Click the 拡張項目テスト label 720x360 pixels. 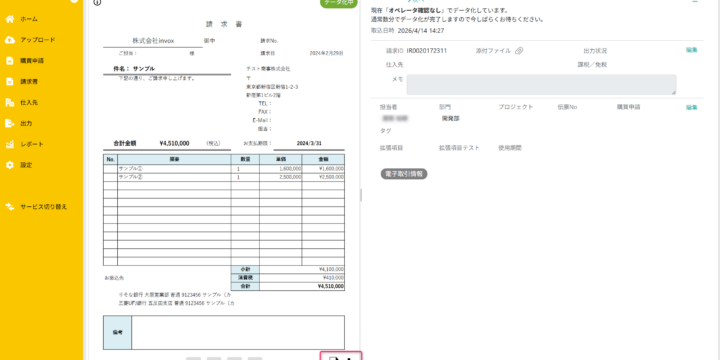pyautogui.click(x=459, y=148)
